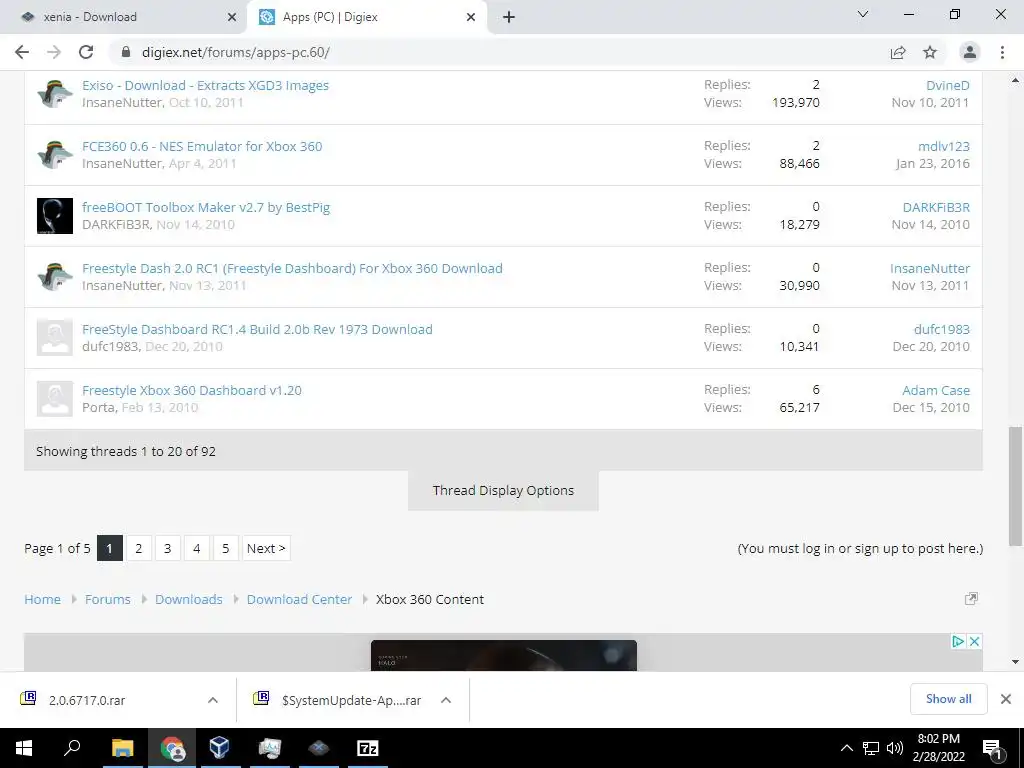Screen dimensions: 1024x768
Task: Expand Thread Display Options
Action: coord(503,490)
